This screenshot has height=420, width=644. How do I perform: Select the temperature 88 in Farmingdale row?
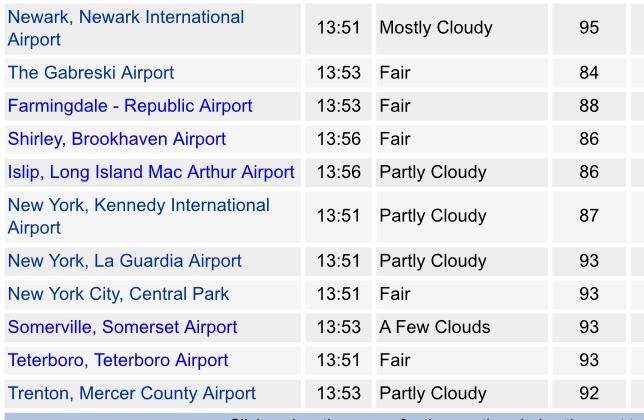[589, 106]
